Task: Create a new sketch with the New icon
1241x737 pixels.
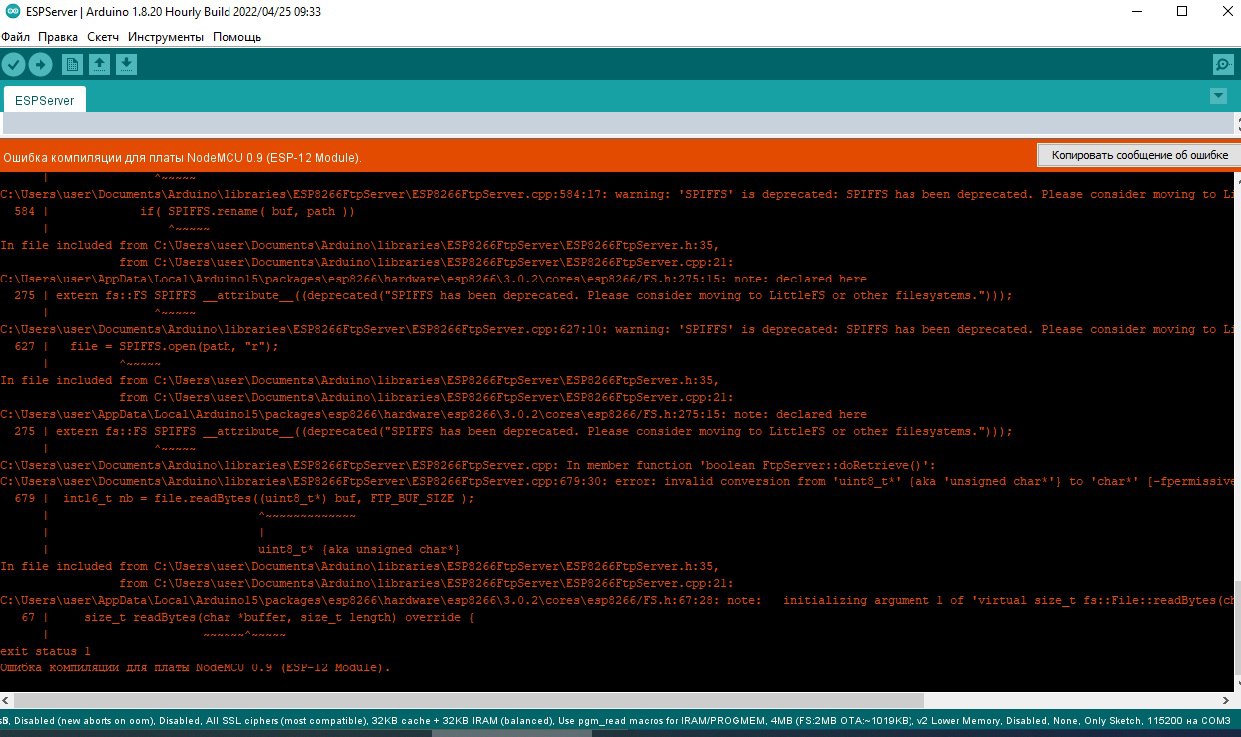Action: (72, 65)
